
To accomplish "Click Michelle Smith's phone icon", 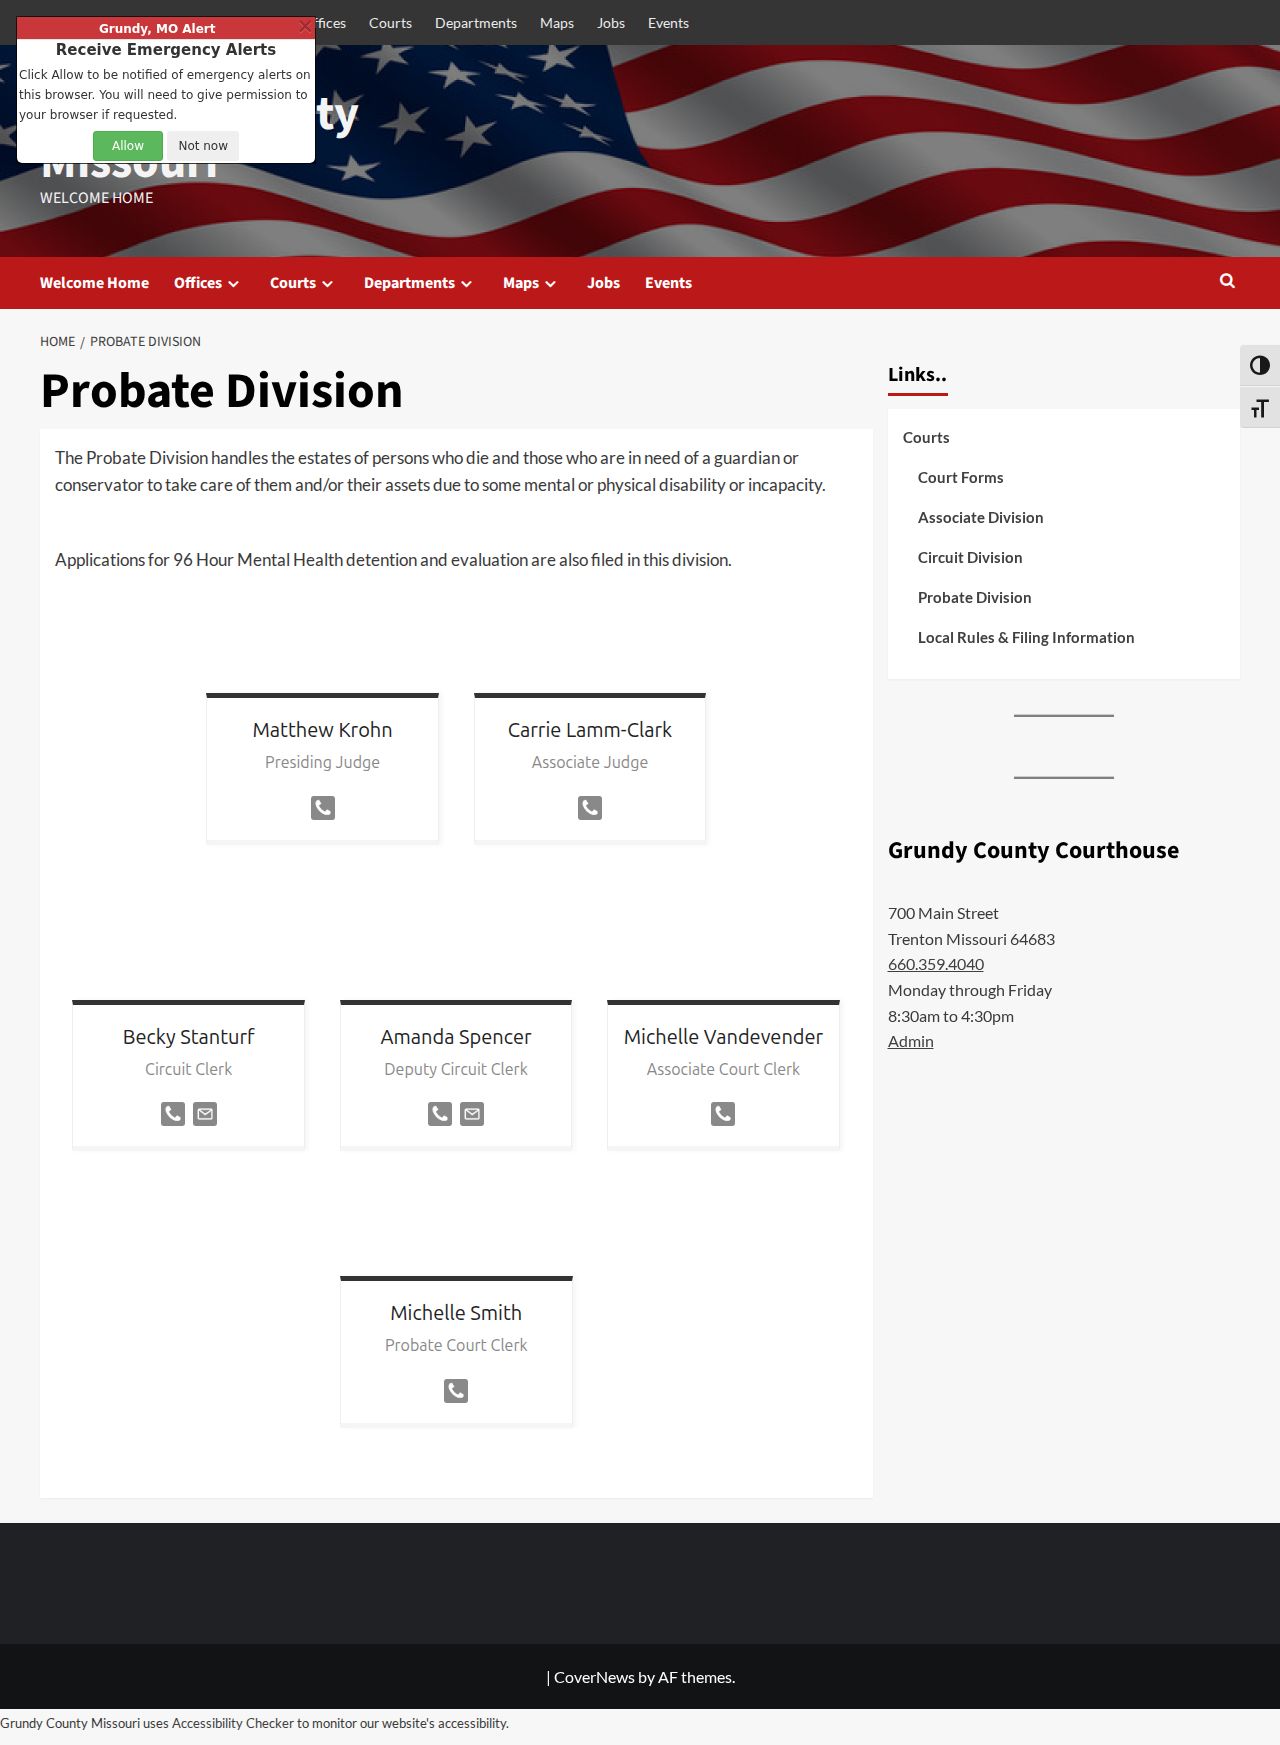I will coord(456,1391).
